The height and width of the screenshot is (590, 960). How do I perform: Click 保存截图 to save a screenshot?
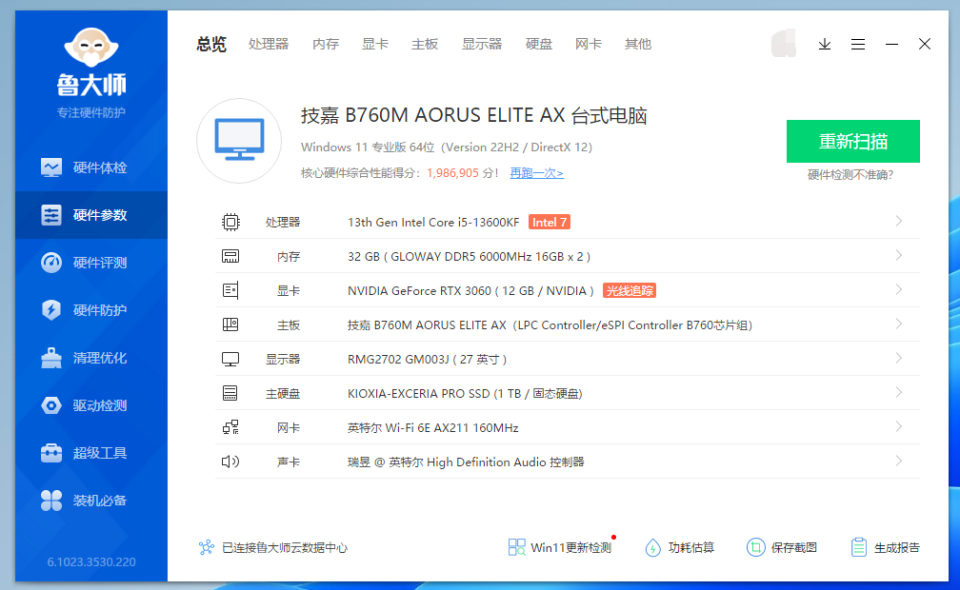pyautogui.click(x=781, y=547)
